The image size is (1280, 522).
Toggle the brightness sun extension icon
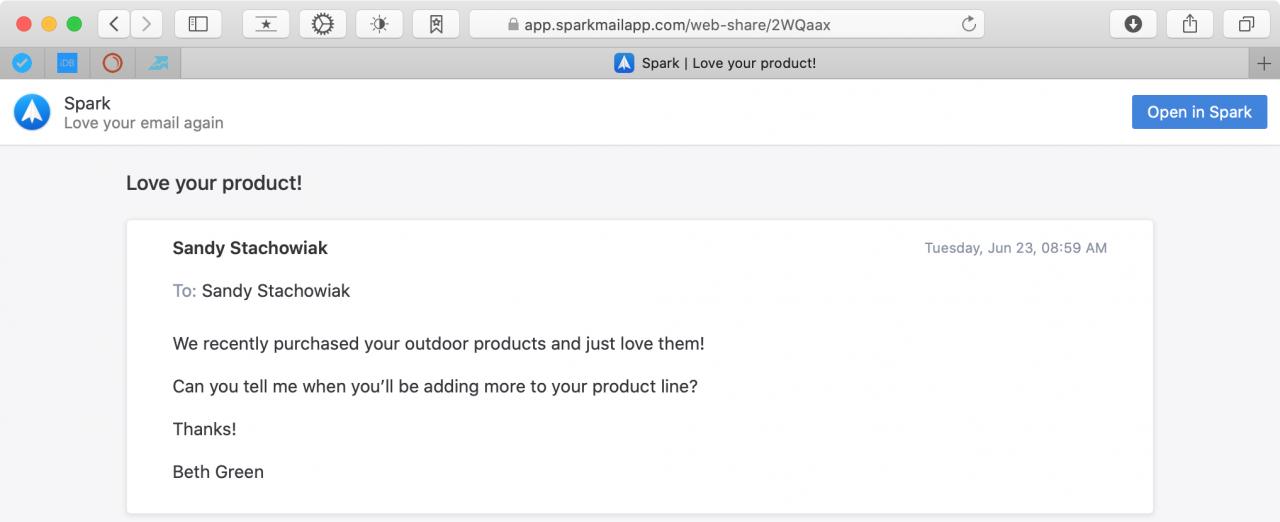click(x=379, y=24)
